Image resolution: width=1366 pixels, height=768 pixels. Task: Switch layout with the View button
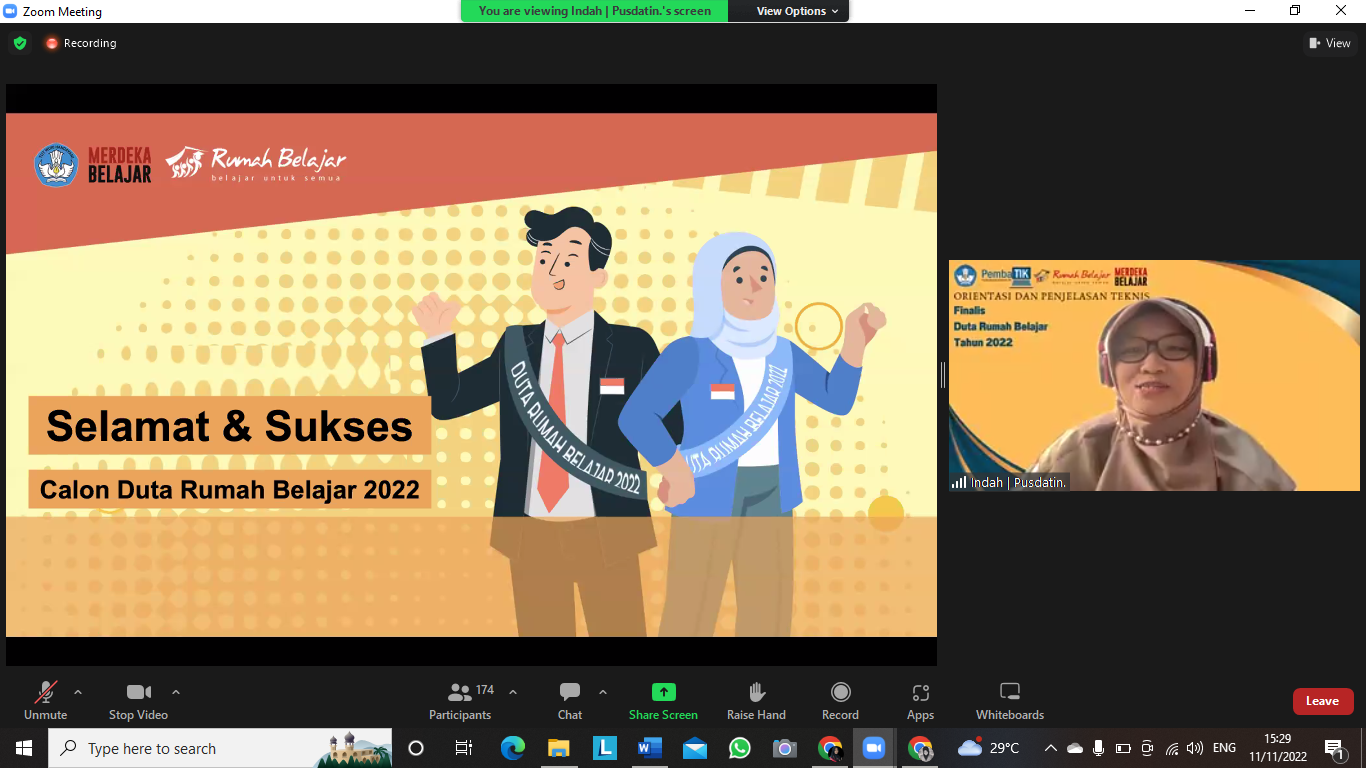1330,43
